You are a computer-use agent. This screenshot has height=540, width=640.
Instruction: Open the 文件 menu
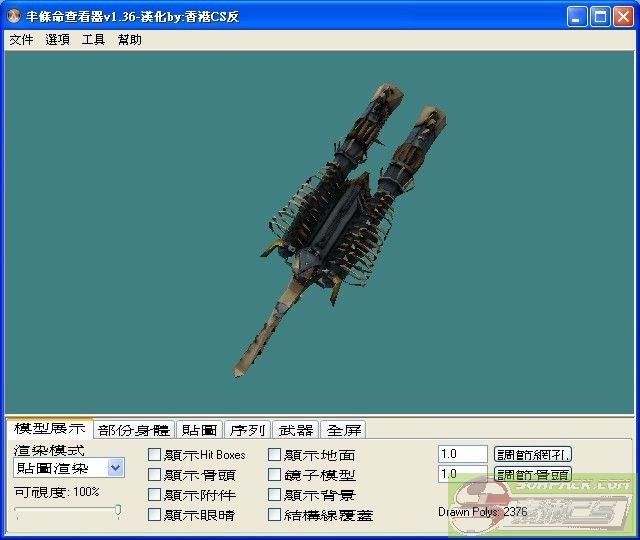(x=21, y=40)
